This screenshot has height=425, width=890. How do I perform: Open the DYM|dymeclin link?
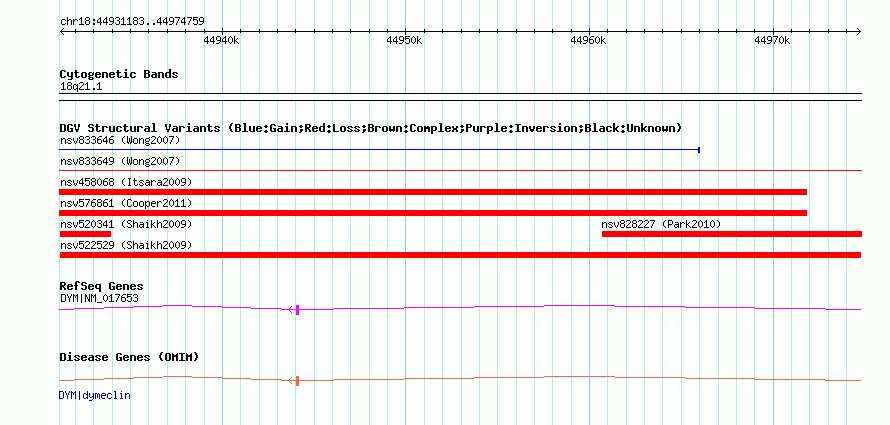[x=95, y=395]
